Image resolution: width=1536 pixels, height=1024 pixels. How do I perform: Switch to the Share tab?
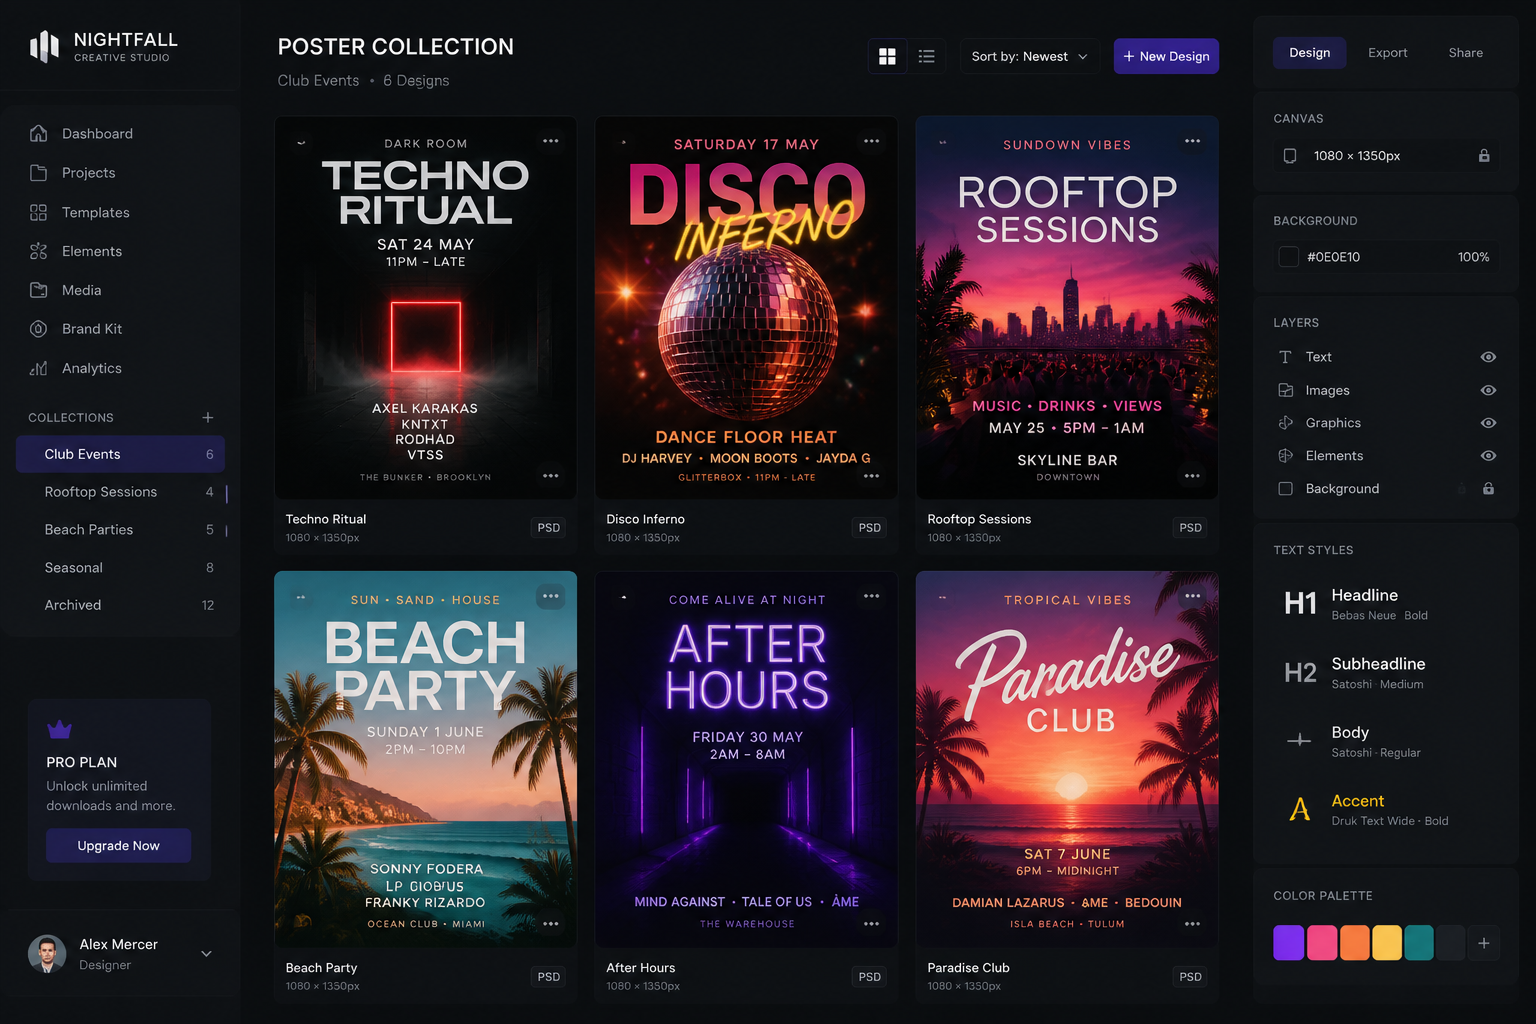coord(1465,53)
